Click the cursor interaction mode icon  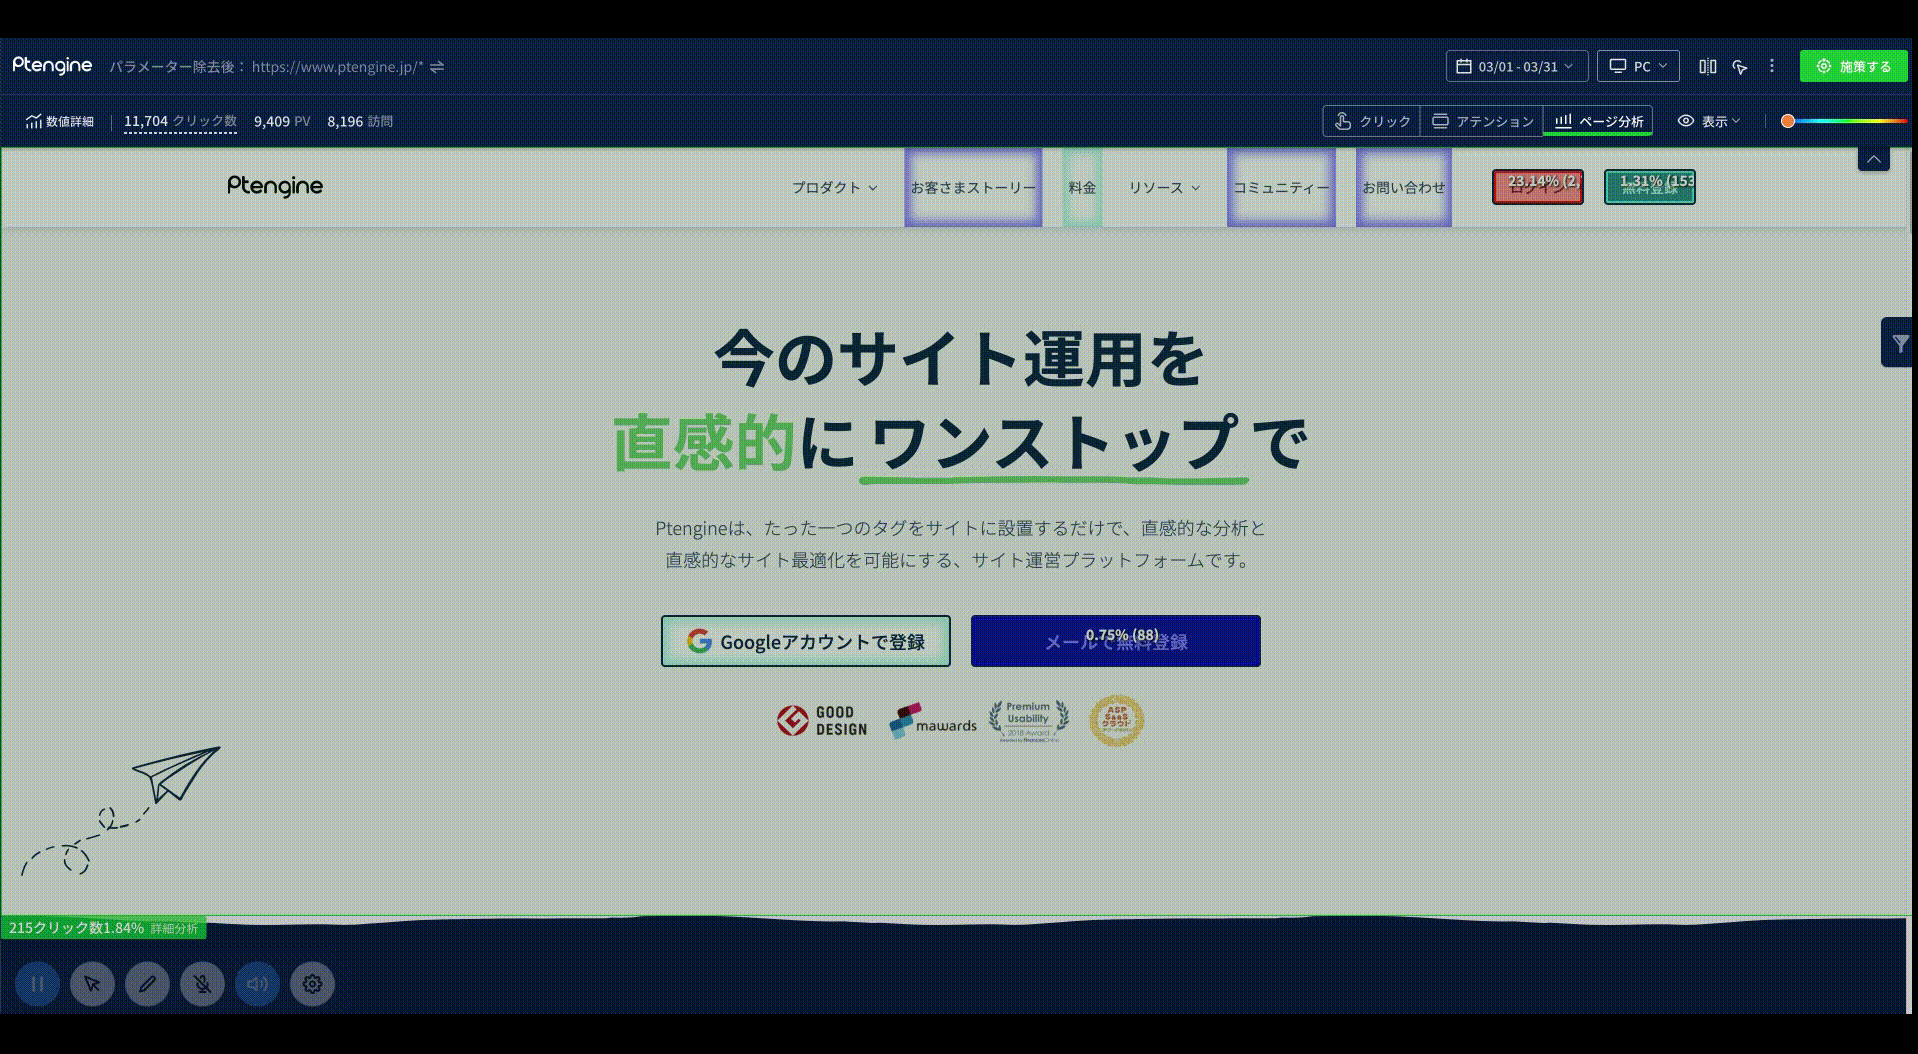coord(1740,66)
